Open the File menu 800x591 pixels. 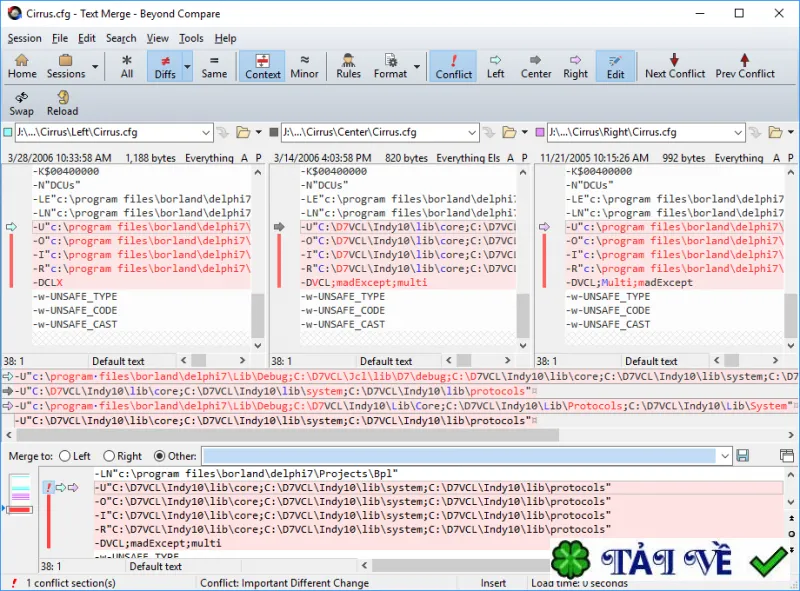(x=60, y=38)
